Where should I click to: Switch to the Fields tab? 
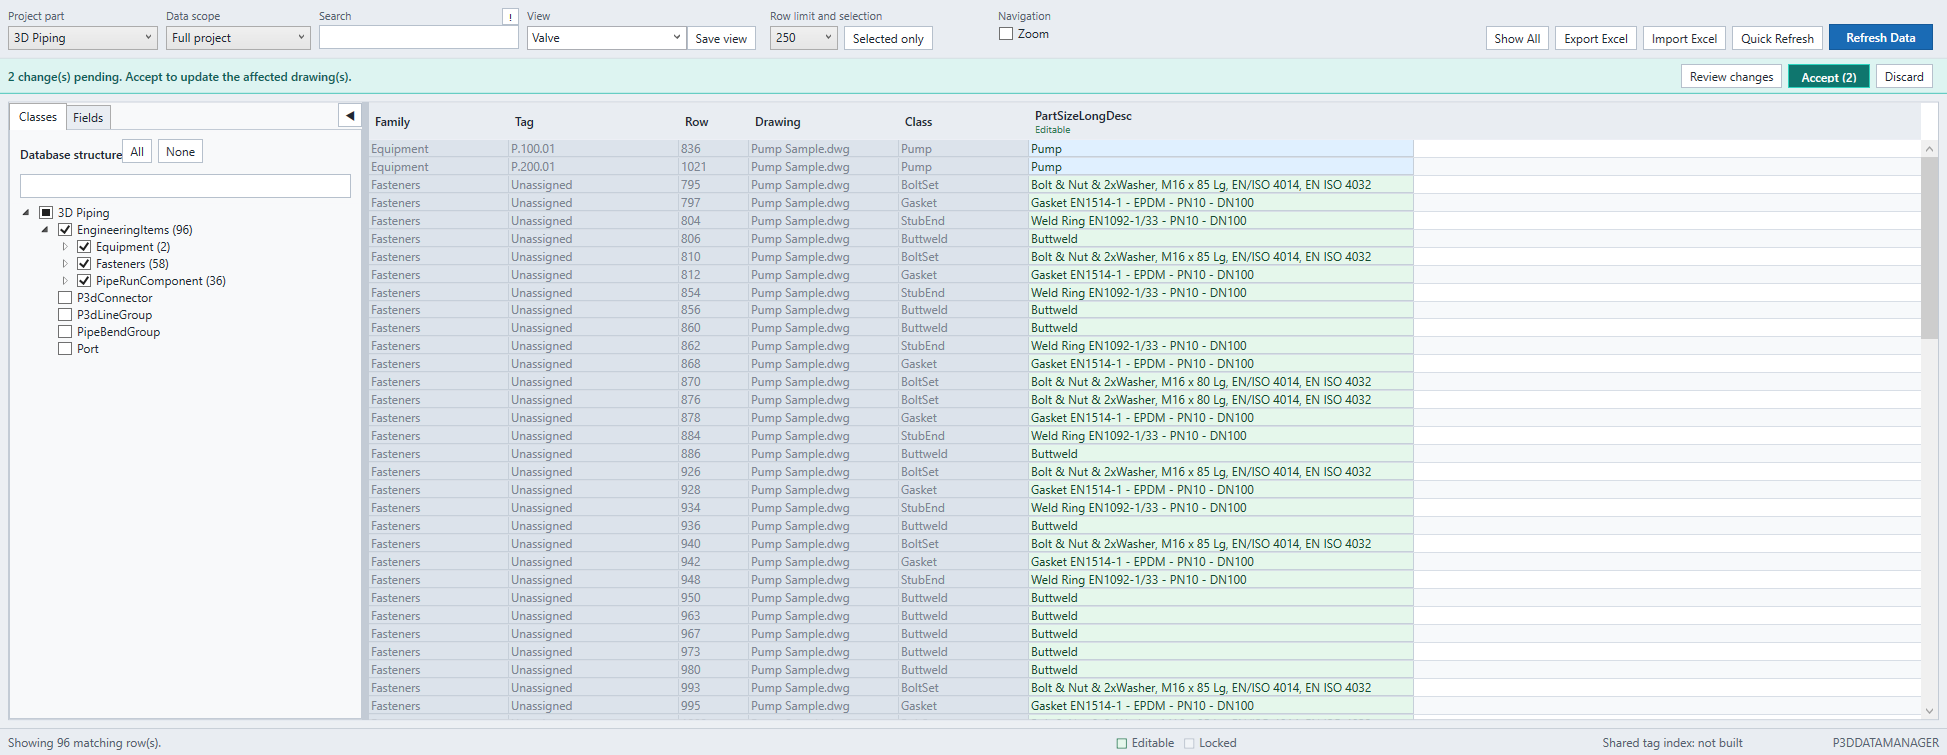click(88, 118)
